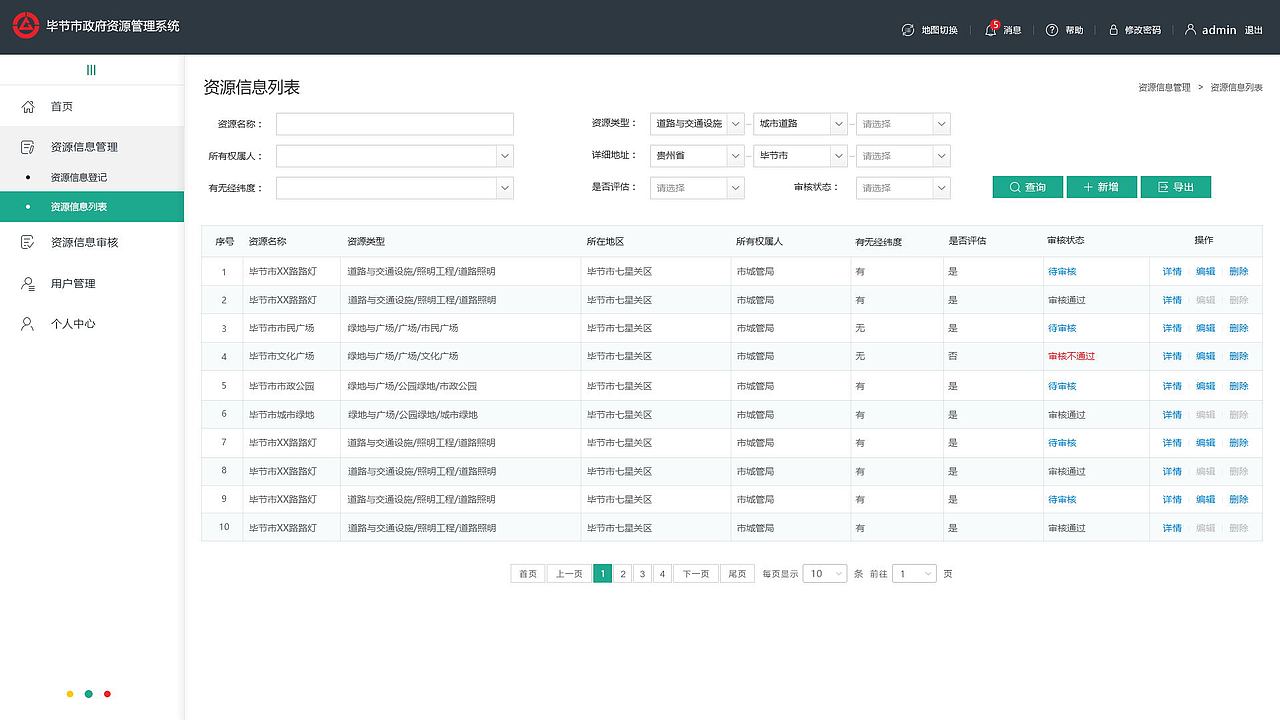
Task: Open the page size dropdown showing 10
Action: tap(825, 573)
